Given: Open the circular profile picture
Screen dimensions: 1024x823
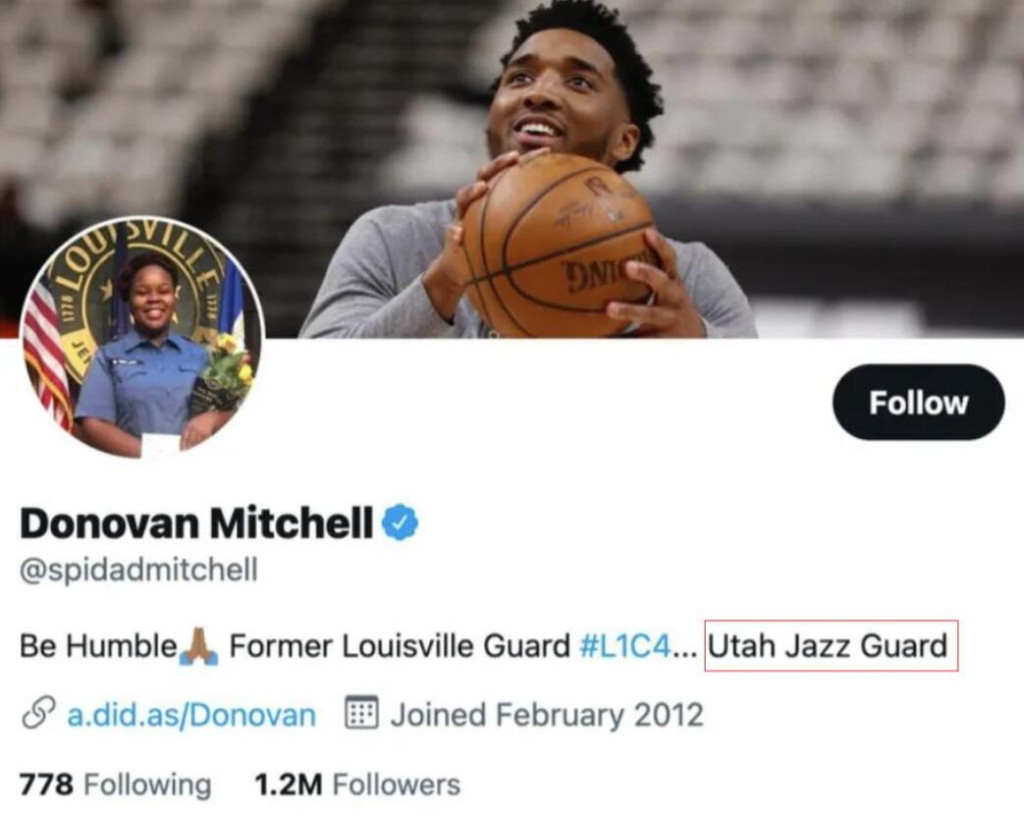Looking at the screenshot, I should point(143,337).
